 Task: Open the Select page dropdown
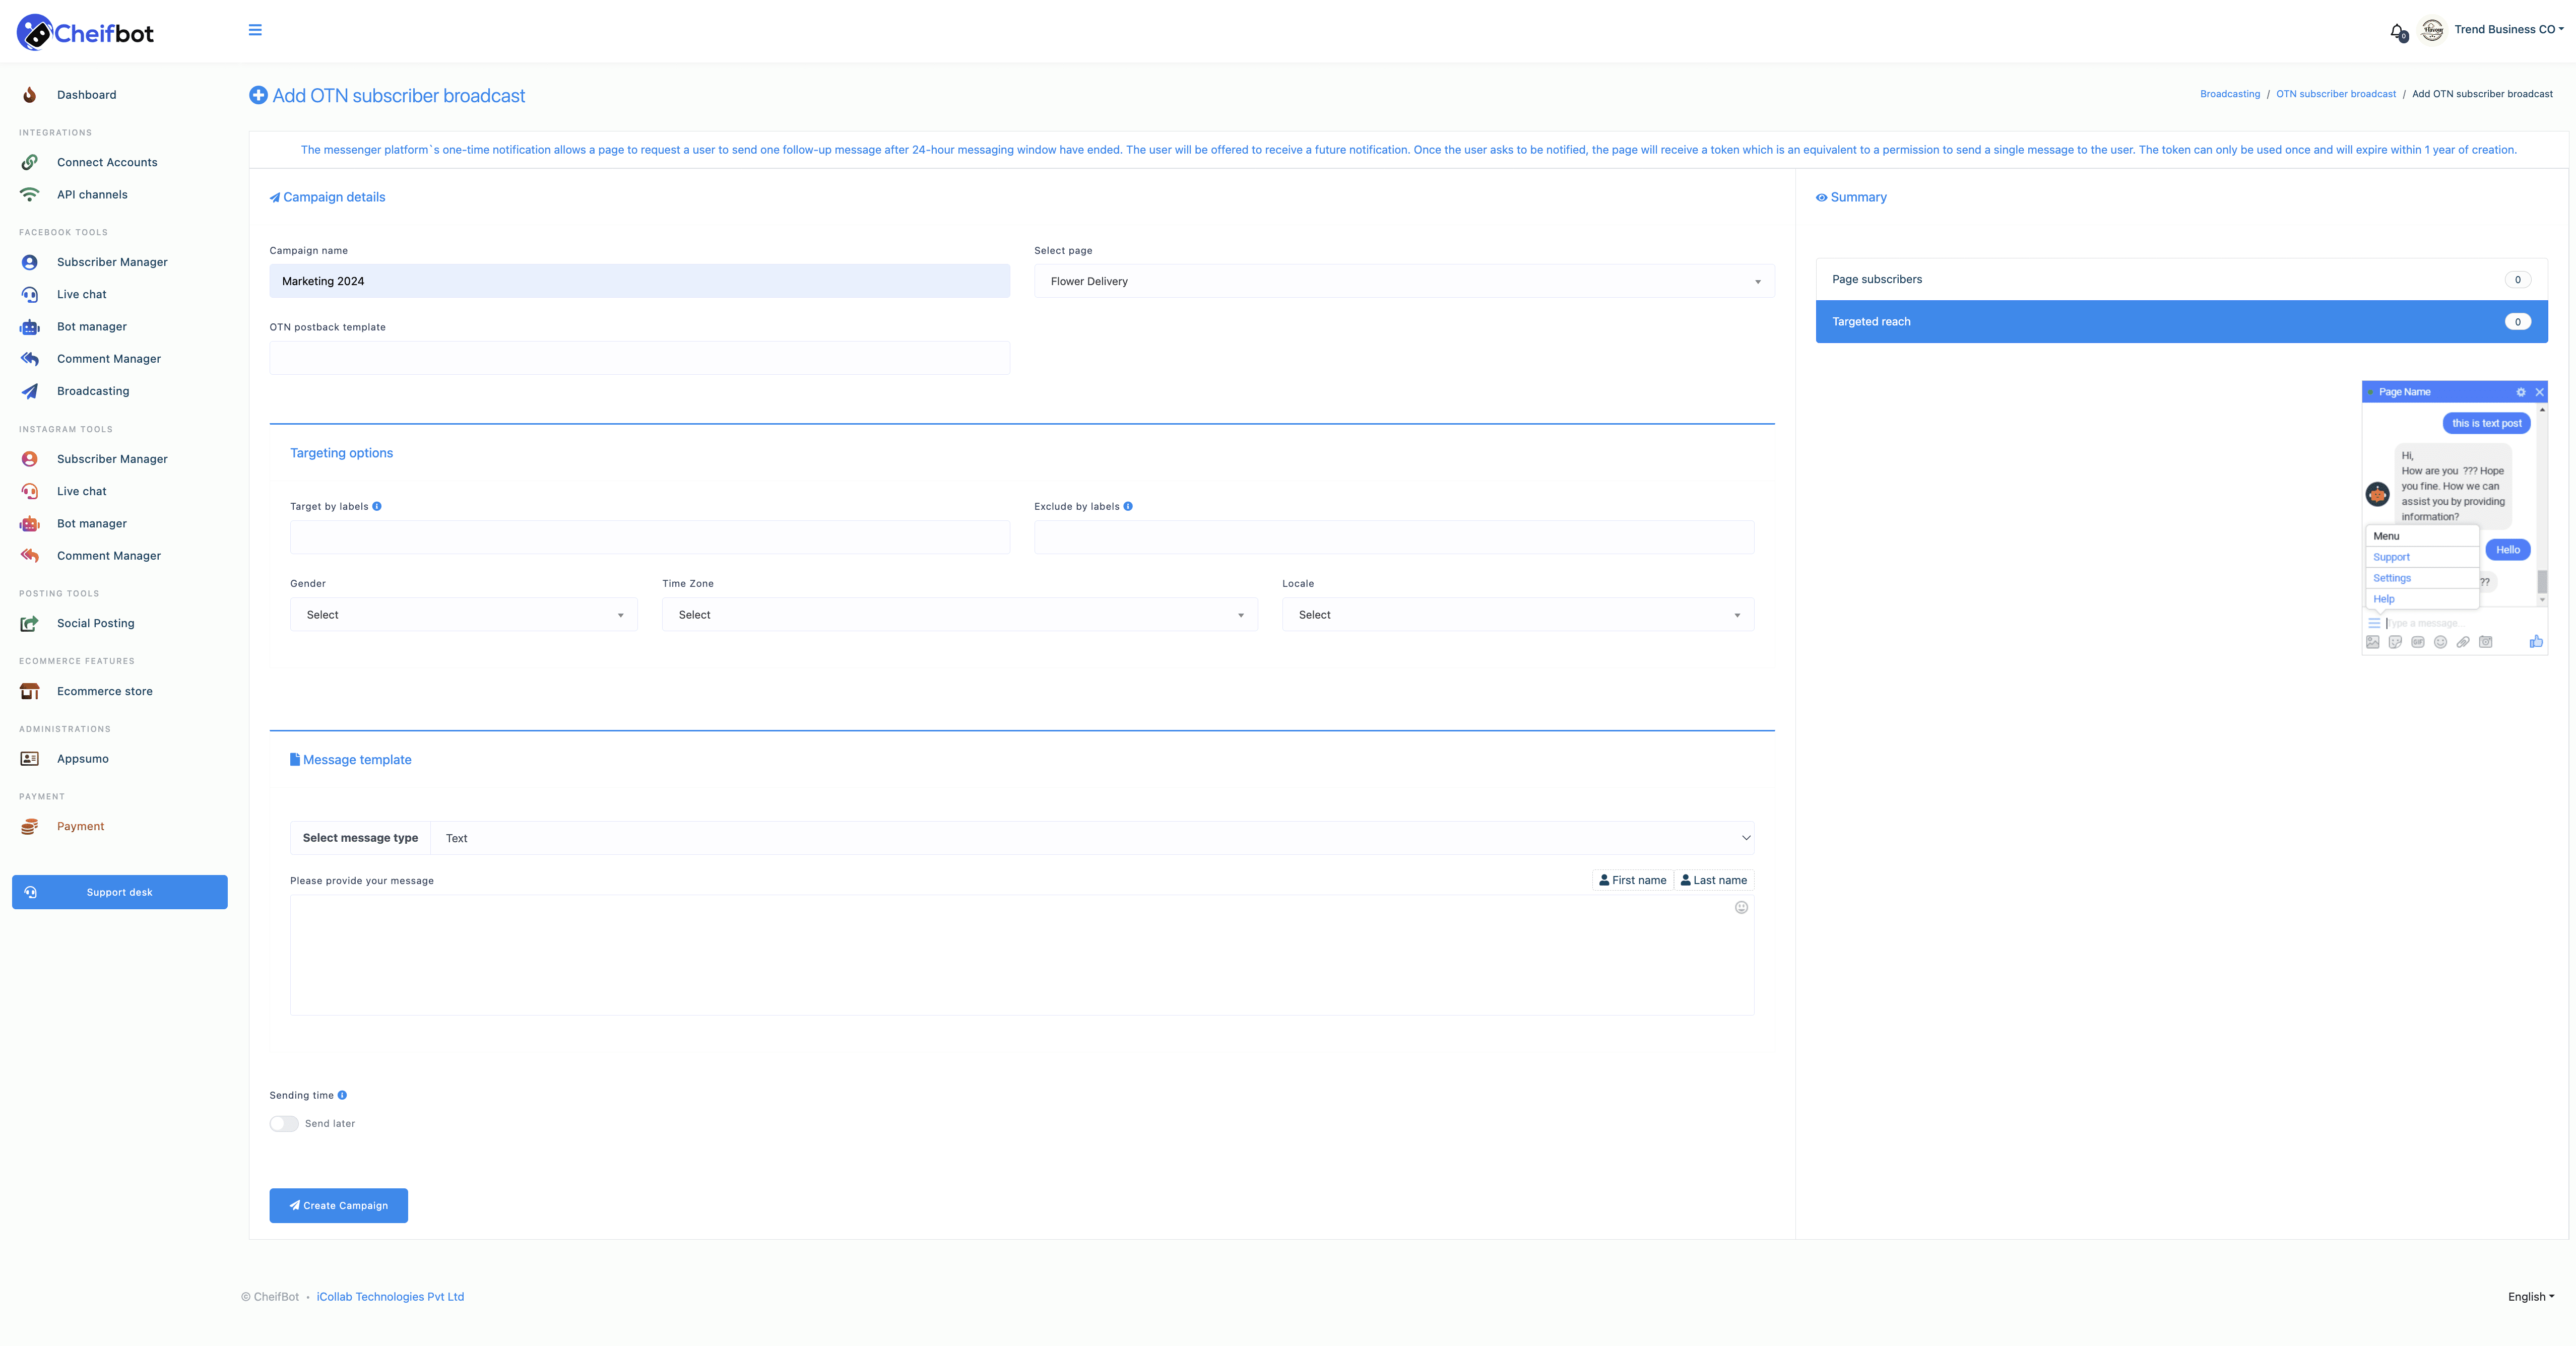tap(1404, 281)
